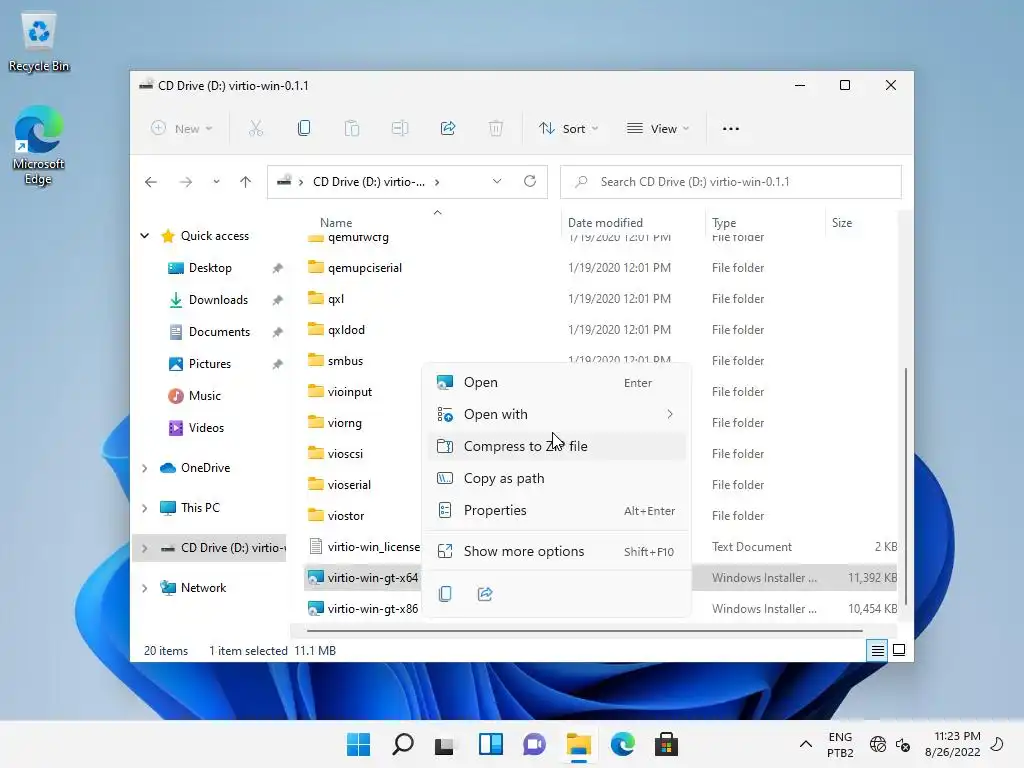
Task: Click the Paste icon in Explorer toolbar
Action: coord(352,129)
